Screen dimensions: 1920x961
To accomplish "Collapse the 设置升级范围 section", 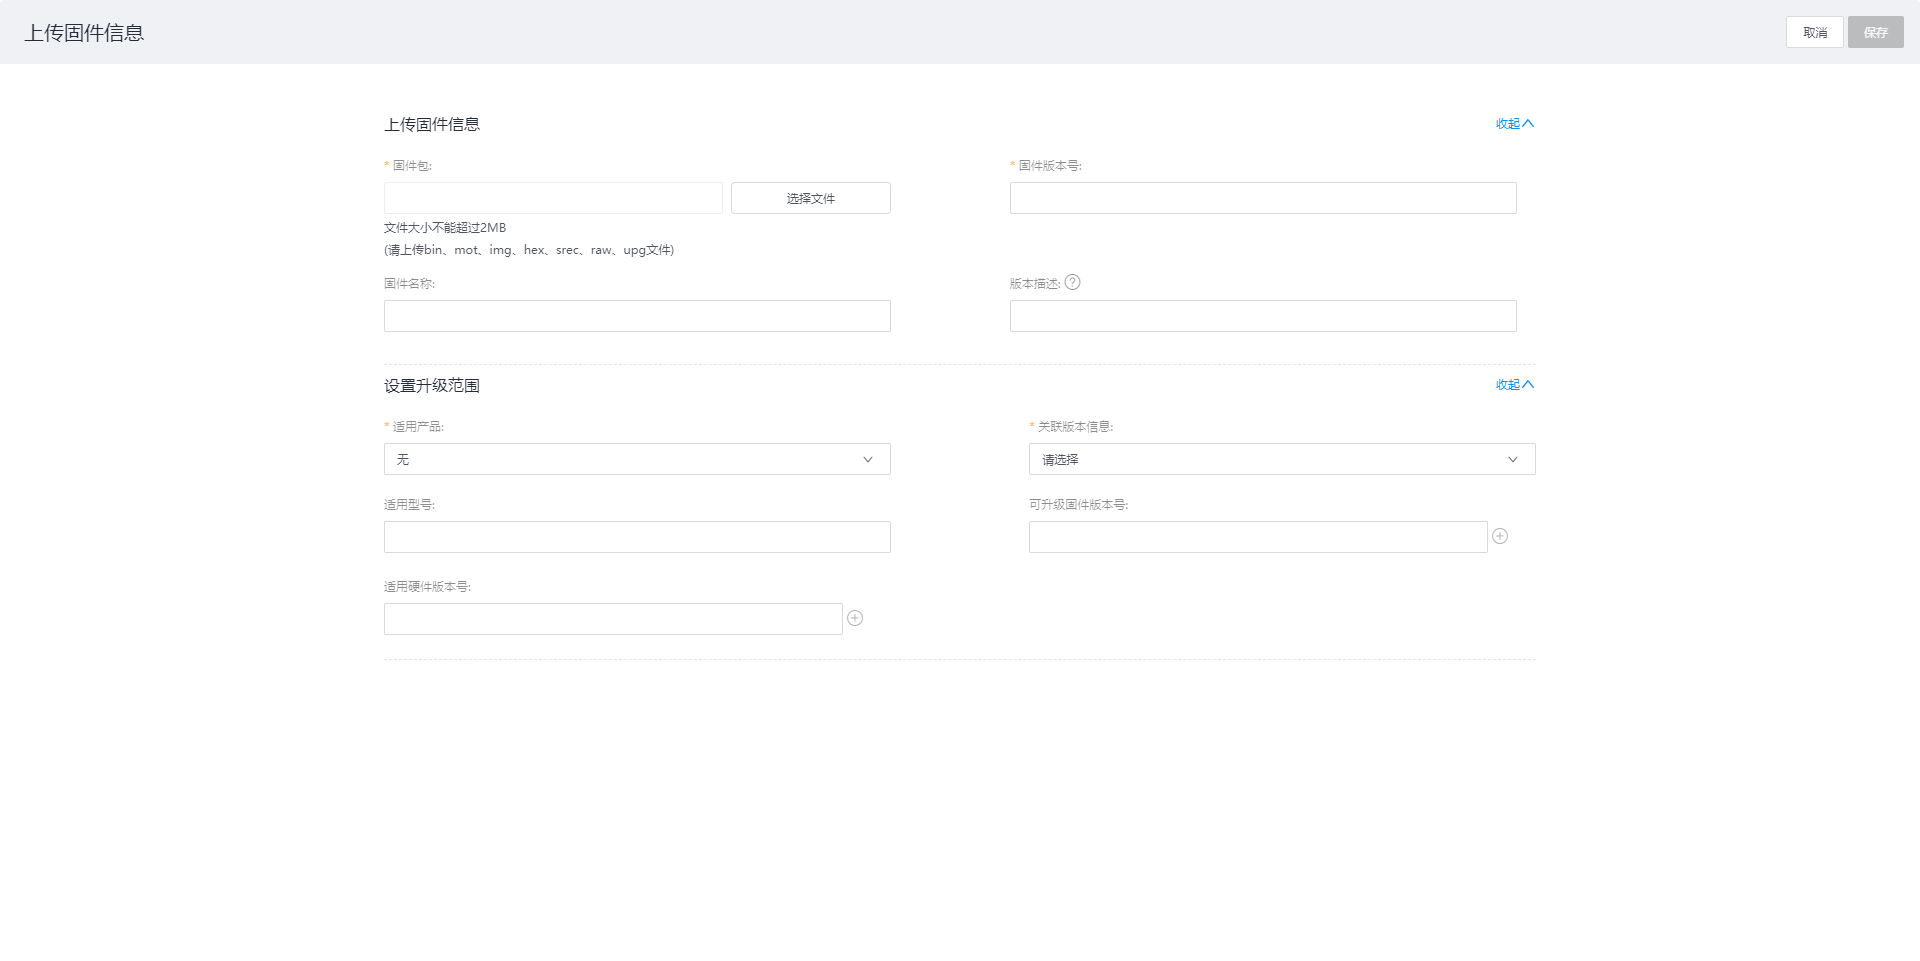I will [1514, 385].
